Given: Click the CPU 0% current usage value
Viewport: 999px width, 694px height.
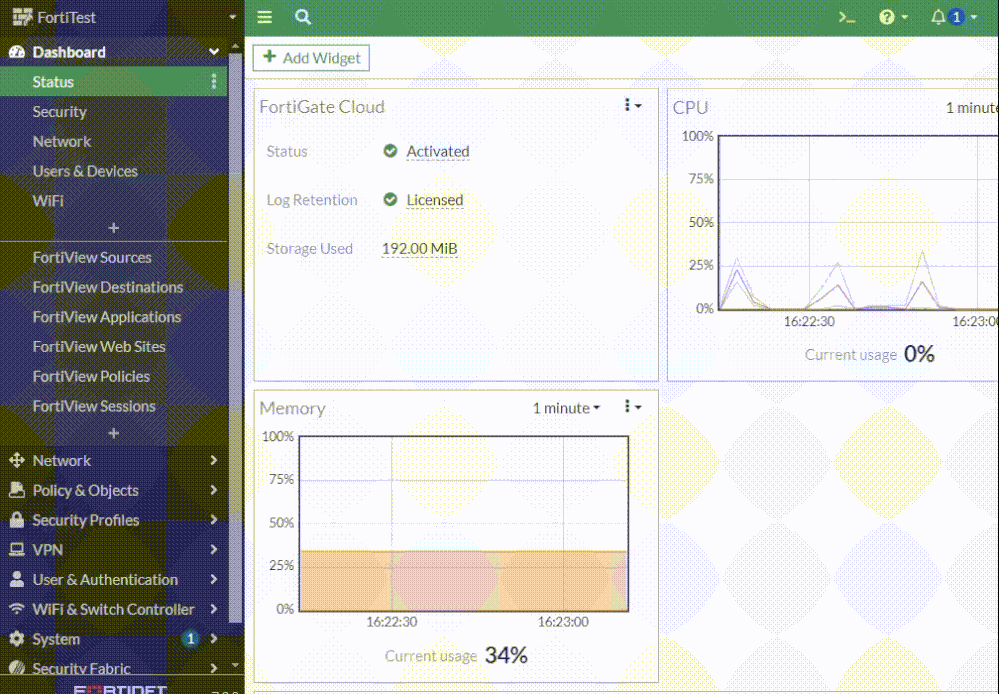Looking at the screenshot, I should [x=919, y=354].
